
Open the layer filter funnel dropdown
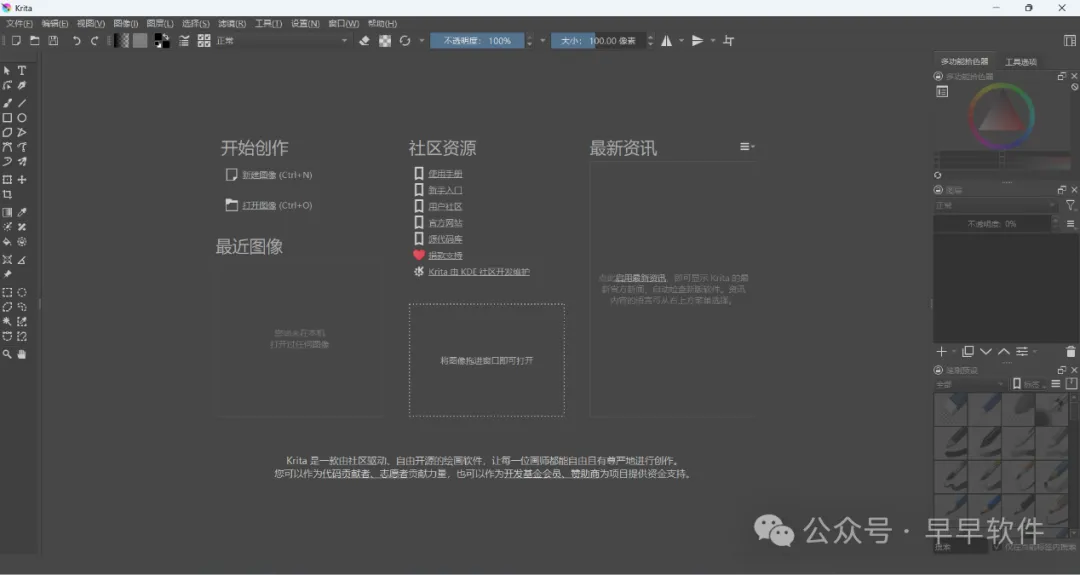(x=1070, y=205)
